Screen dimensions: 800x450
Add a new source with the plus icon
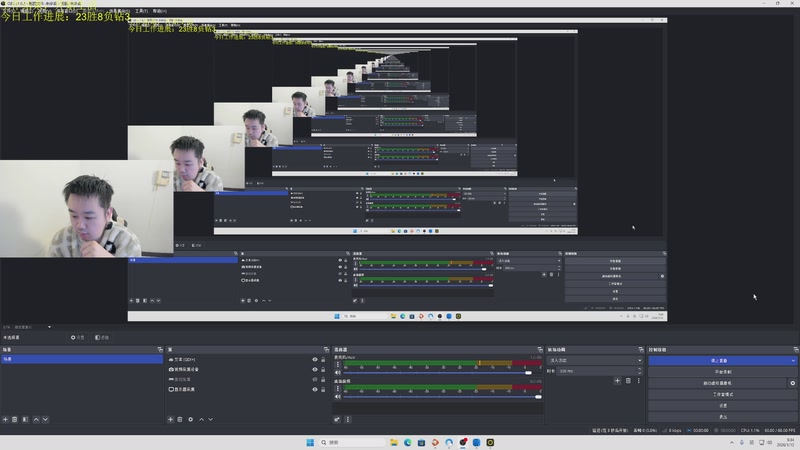170,419
